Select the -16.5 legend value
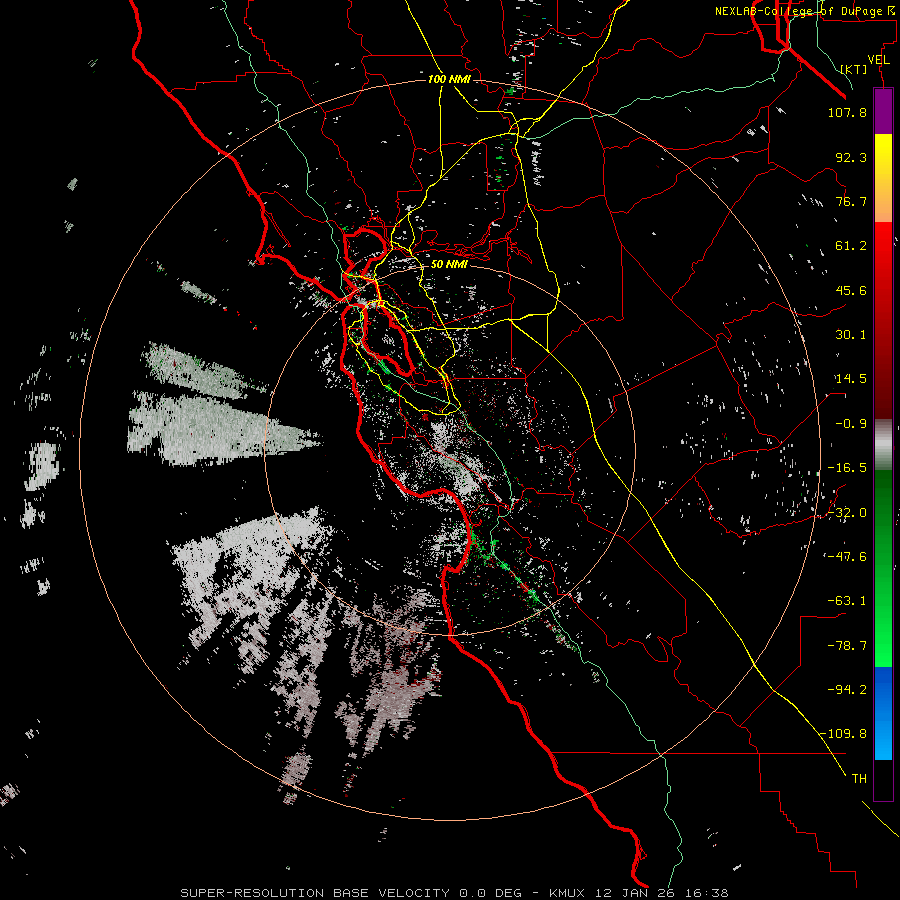This screenshot has height=900, width=900. (847, 468)
